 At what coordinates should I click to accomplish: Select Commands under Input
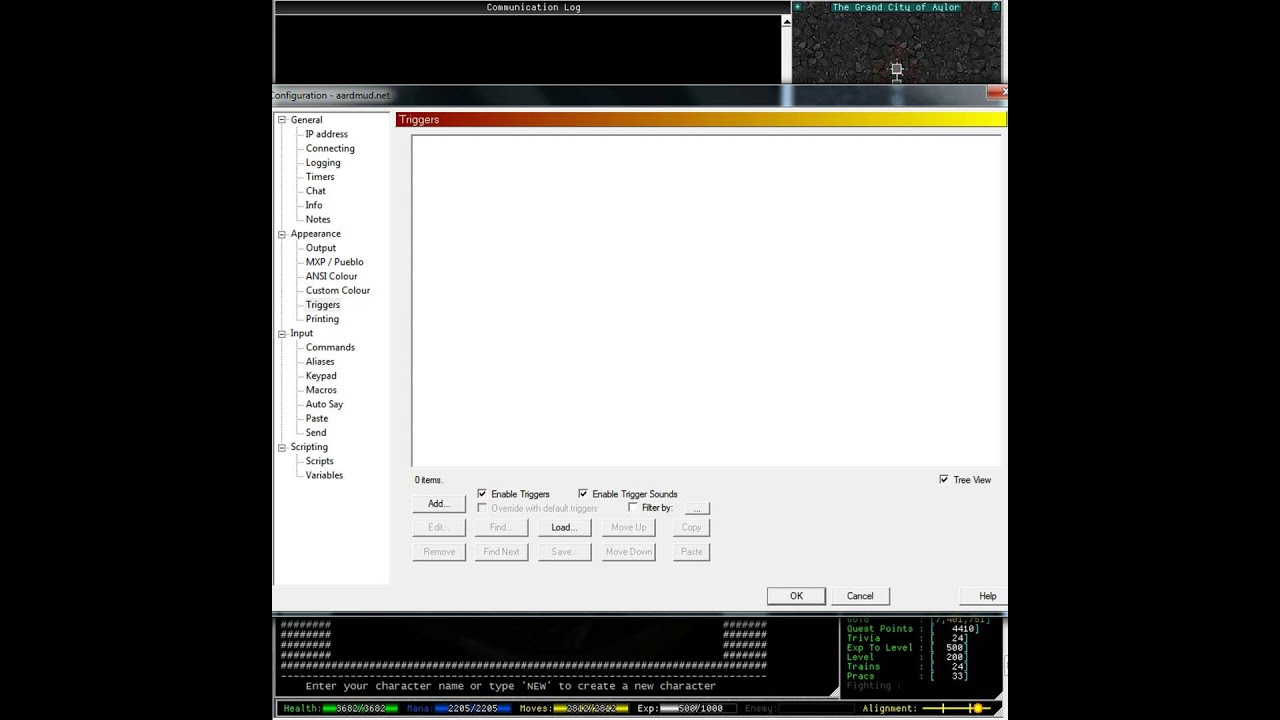pyautogui.click(x=330, y=347)
